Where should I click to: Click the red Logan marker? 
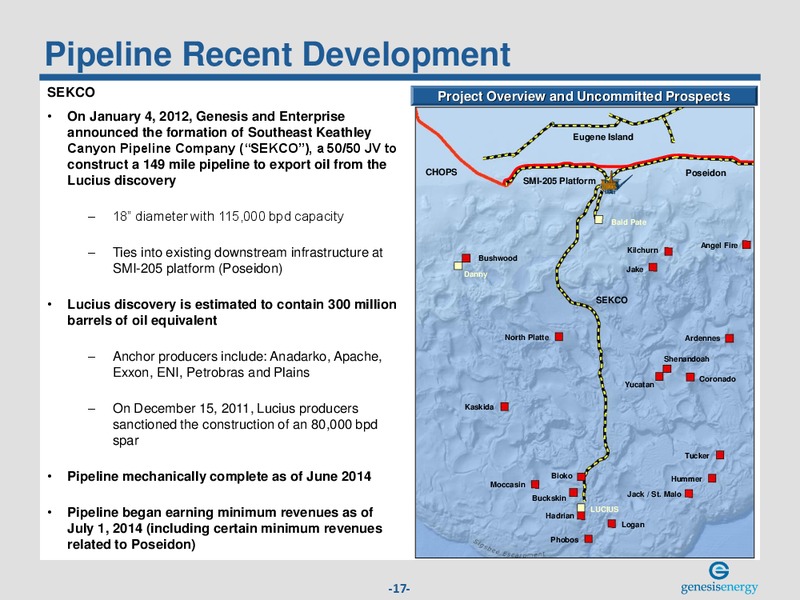(612, 523)
